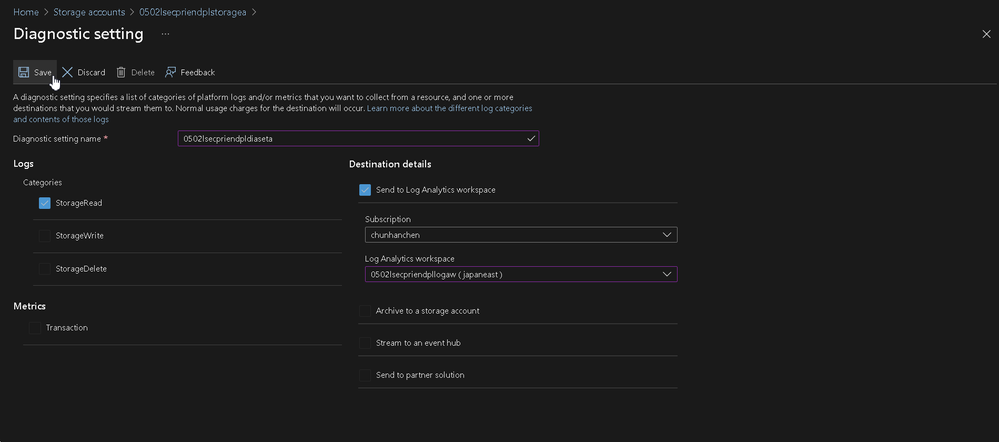The height and width of the screenshot is (442, 999).
Task: Click the Feedback person icon
Action: click(x=170, y=72)
